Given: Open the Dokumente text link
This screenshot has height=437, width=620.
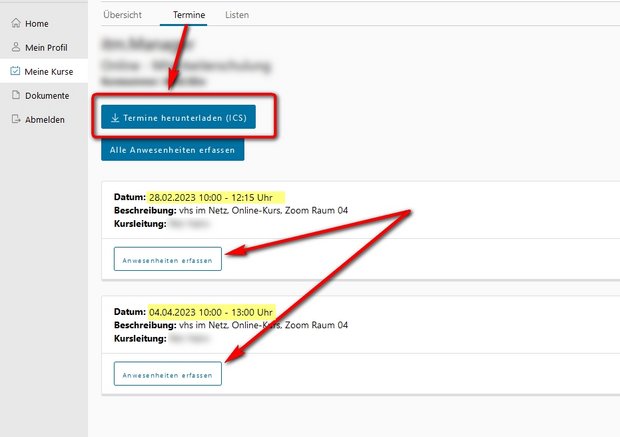Looking at the screenshot, I should click(47, 96).
